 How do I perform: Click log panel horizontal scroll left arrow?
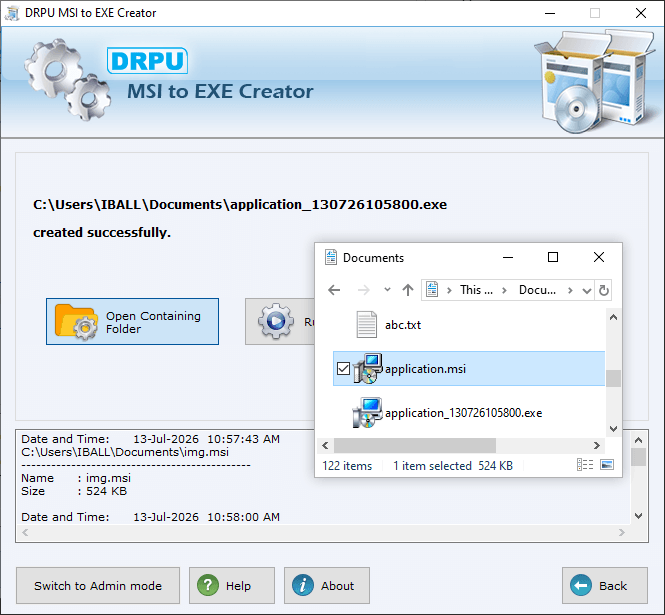(25, 532)
